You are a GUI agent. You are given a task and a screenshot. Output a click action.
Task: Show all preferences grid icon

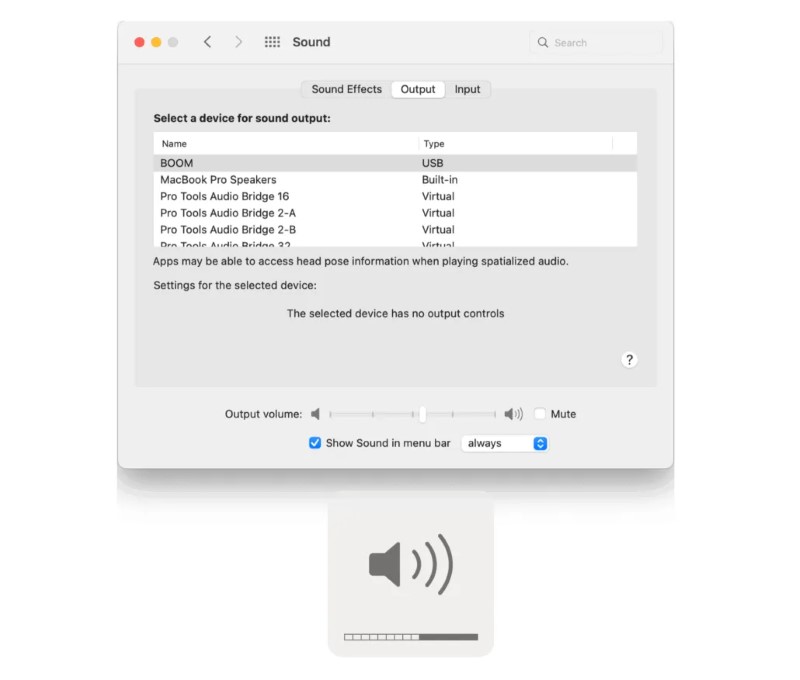(x=272, y=42)
